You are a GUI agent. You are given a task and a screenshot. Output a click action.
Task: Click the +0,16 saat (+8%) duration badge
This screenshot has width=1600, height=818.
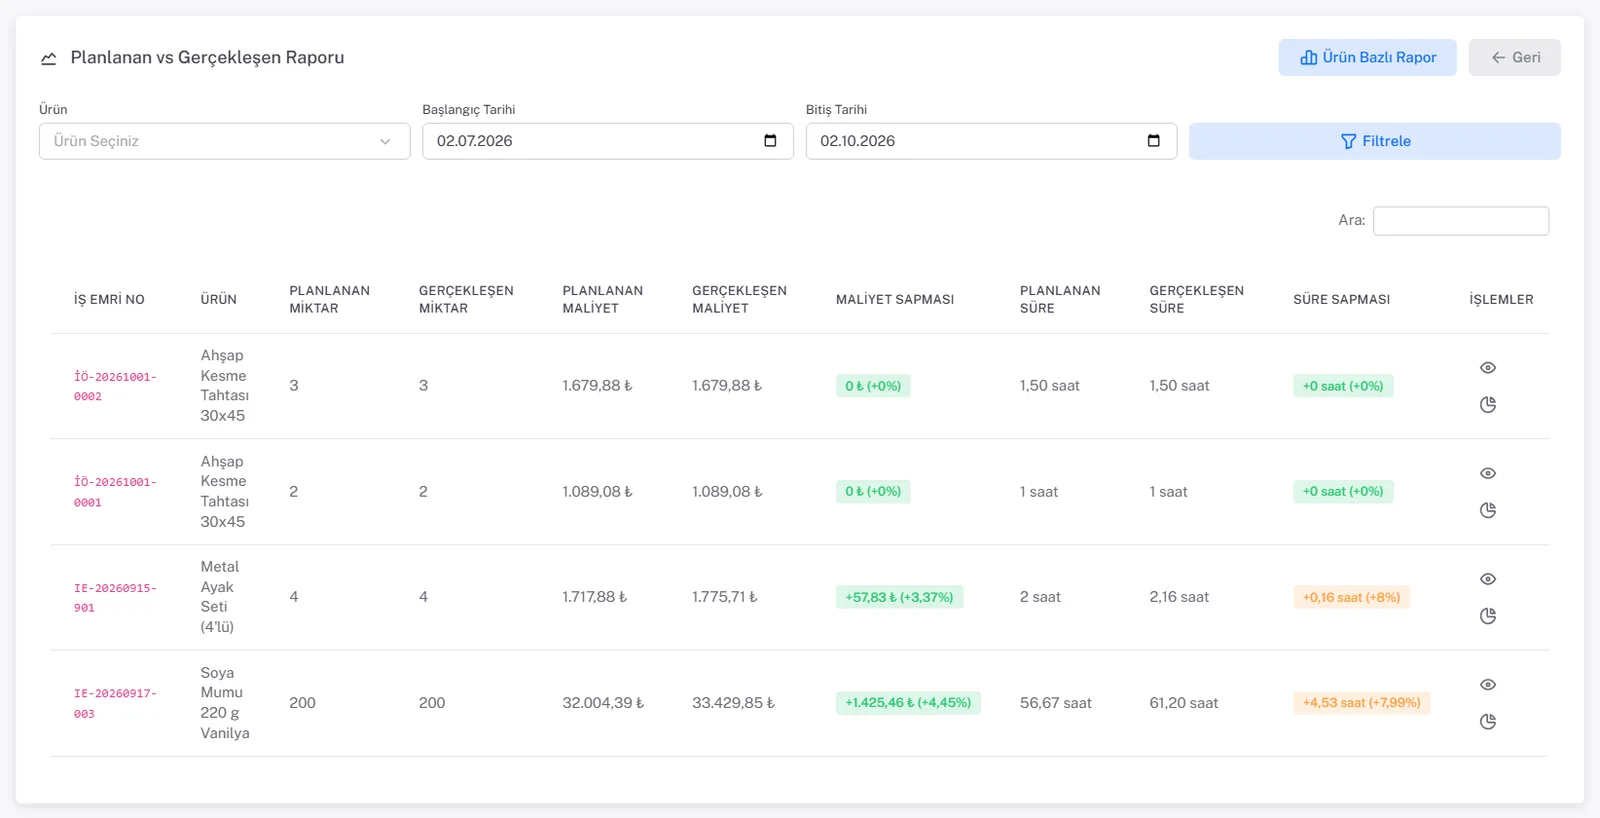tap(1351, 597)
